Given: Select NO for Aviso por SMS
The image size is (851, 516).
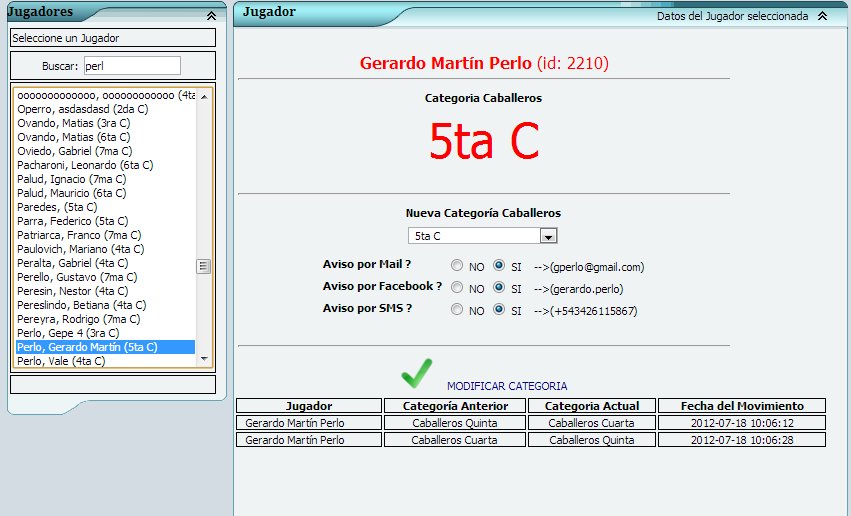Looking at the screenshot, I should (457, 310).
